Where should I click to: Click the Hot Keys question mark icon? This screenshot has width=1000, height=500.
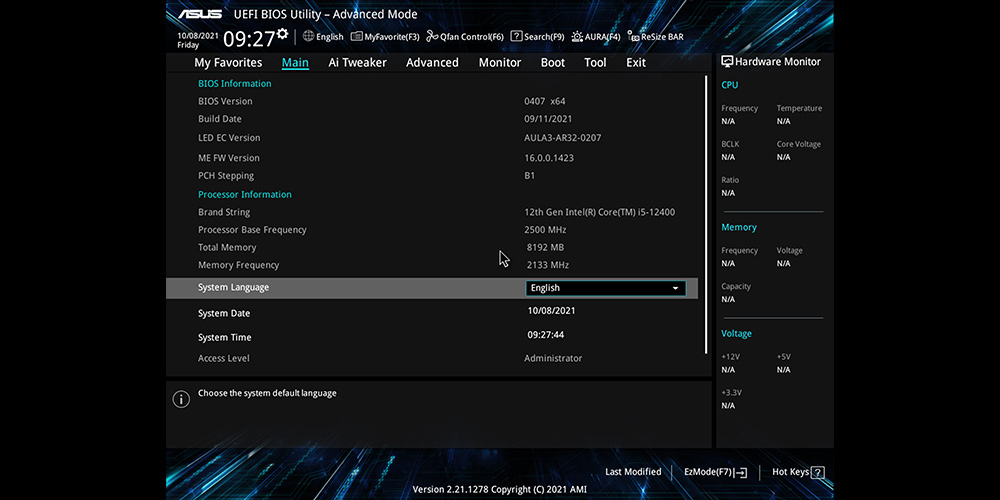tap(818, 473)
